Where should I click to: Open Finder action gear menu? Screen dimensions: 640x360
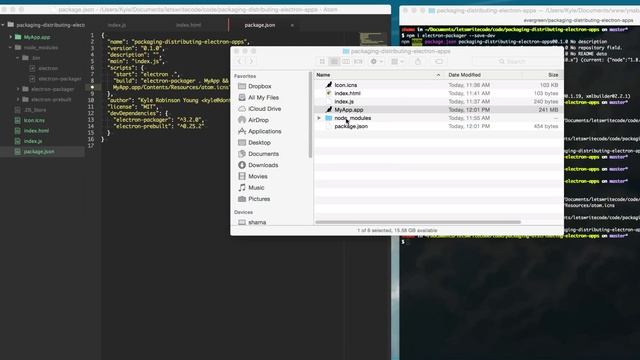tap(376, 61)
